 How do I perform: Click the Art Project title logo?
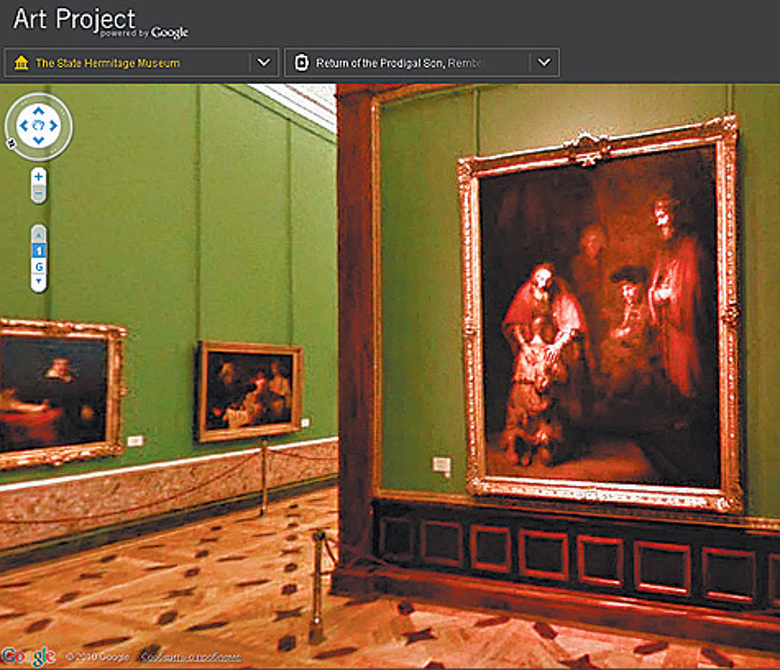(x=74, y=19)
